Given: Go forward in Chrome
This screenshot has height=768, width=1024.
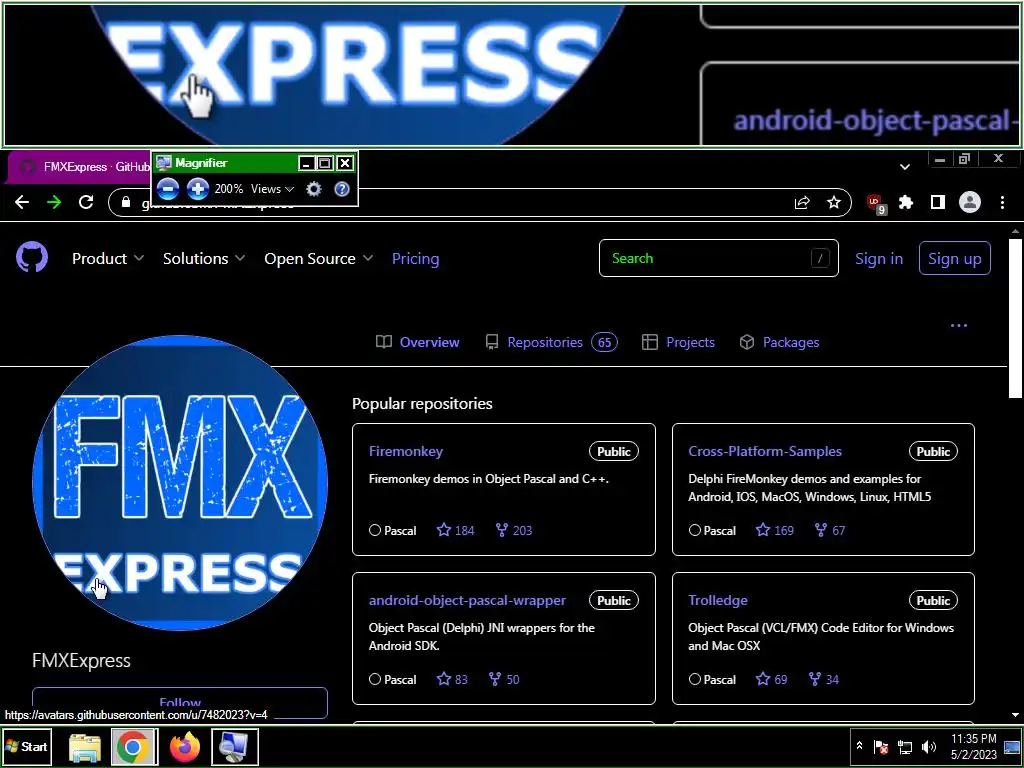Looking at the screenshot, I should tap(54, 202).
